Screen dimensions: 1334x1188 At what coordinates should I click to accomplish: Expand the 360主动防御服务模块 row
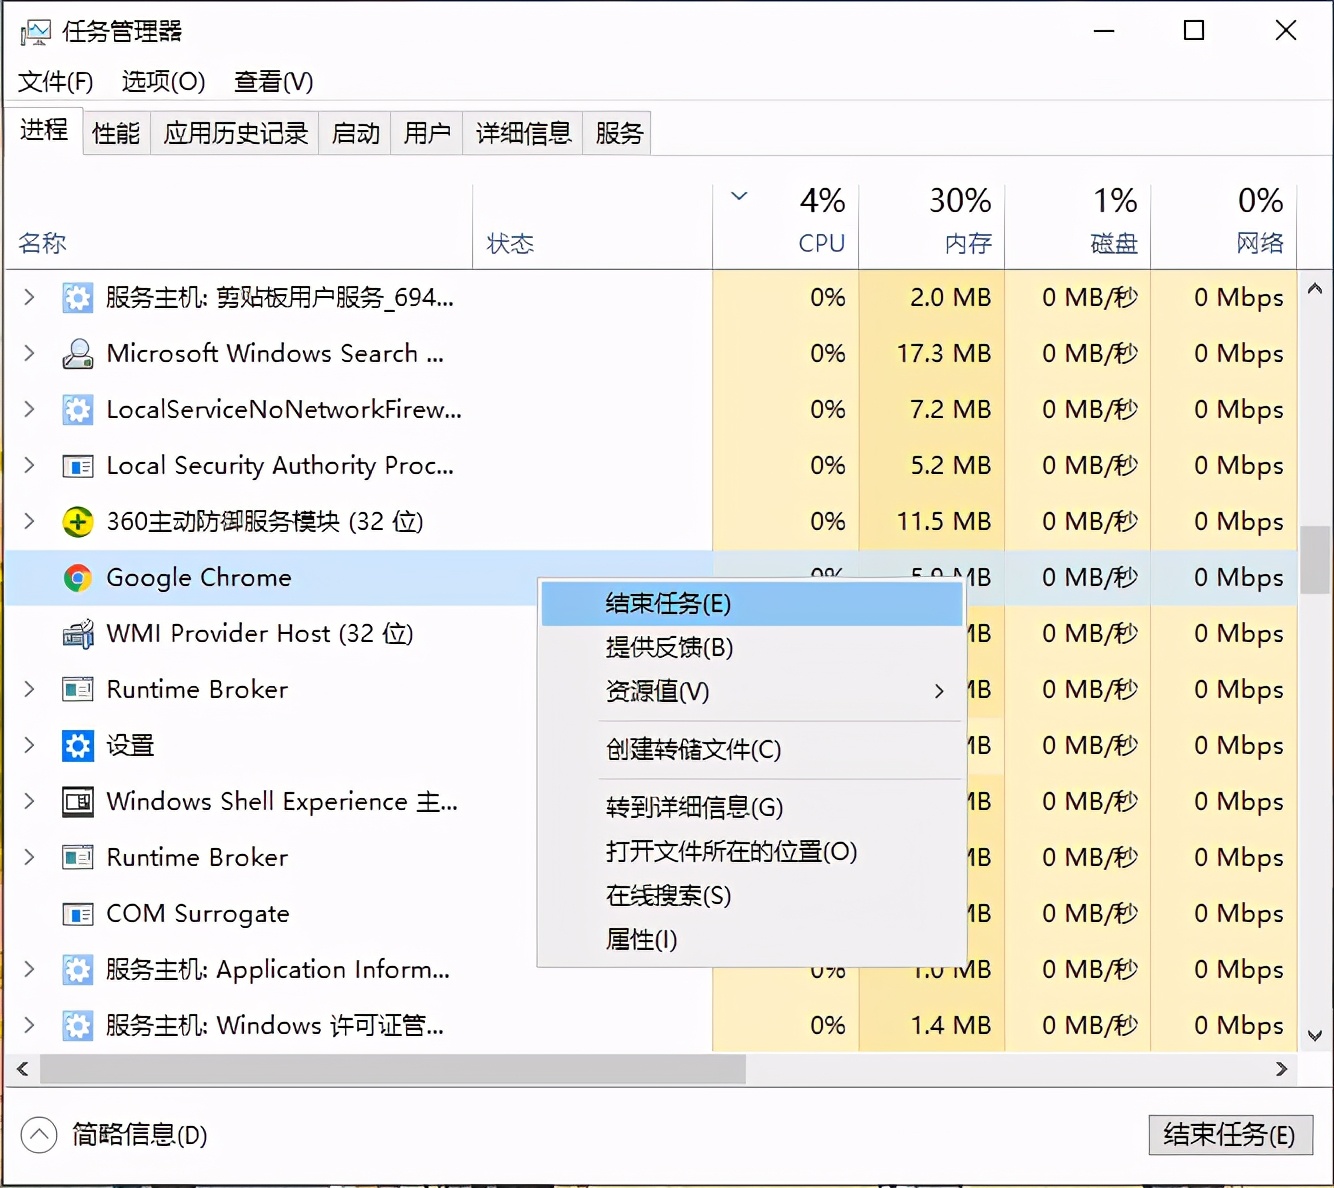29,521
